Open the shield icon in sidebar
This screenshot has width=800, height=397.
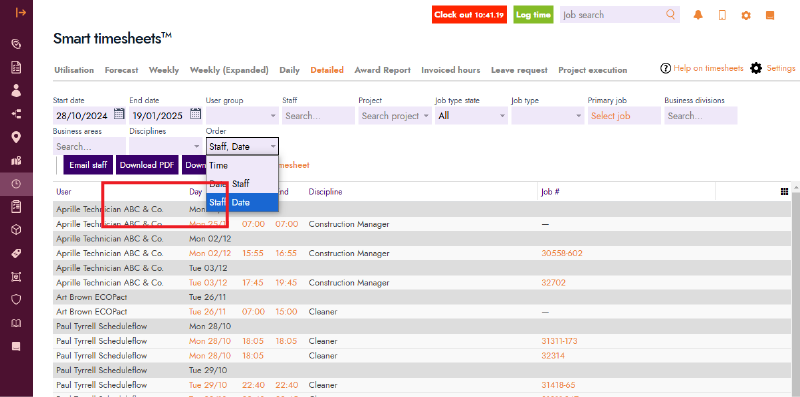(x=16, y=300)
